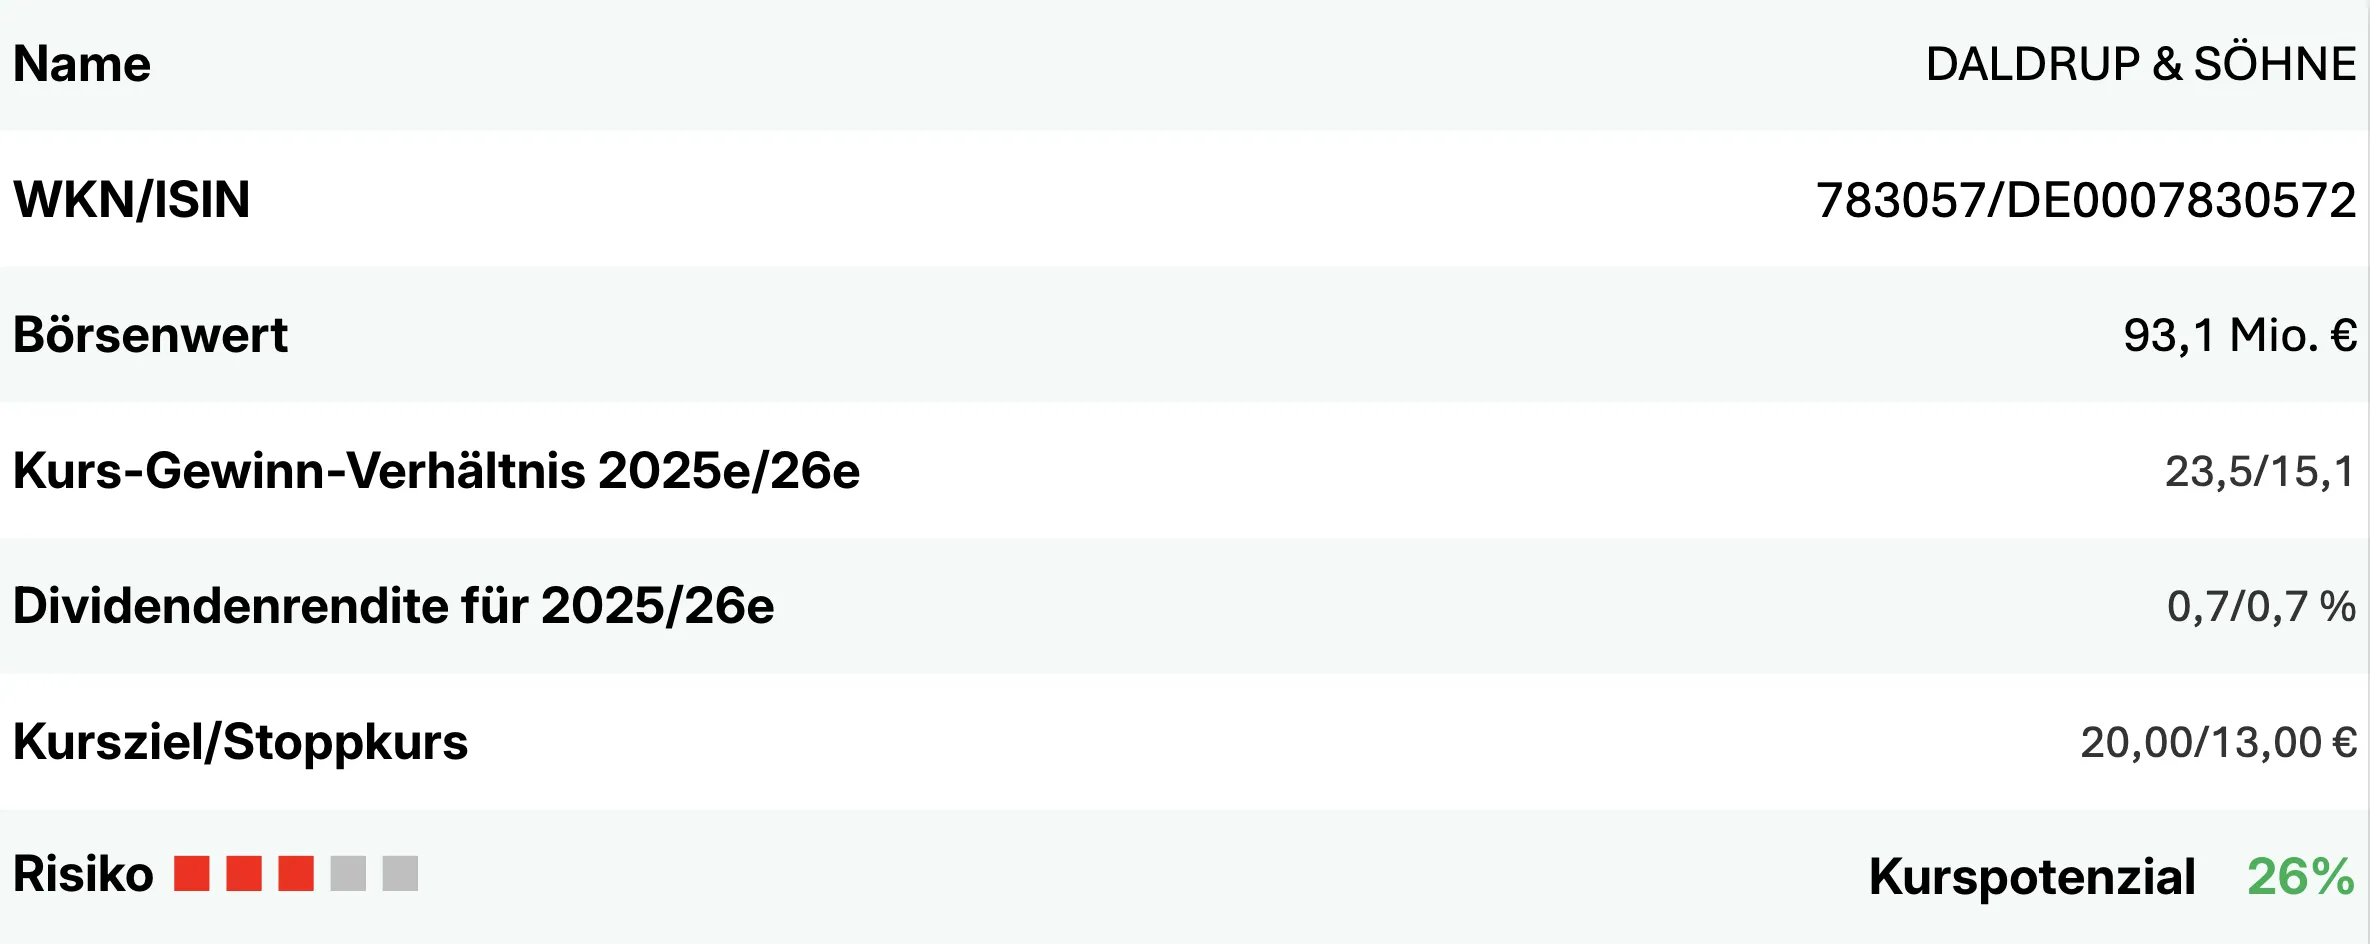Image resolution: width=2370 pixels, height=944 pixels.
Task: Click the Börsenwert row label
Action: point(150,335)
